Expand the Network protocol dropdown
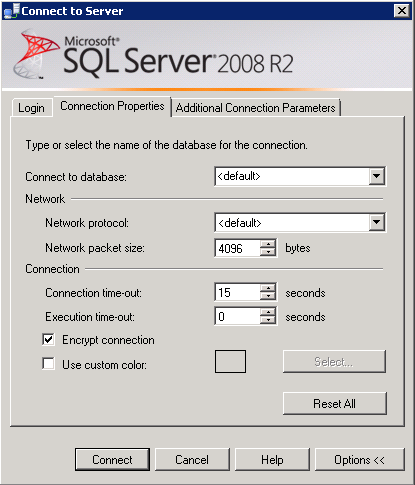The image size is (415, 485). 377,222
